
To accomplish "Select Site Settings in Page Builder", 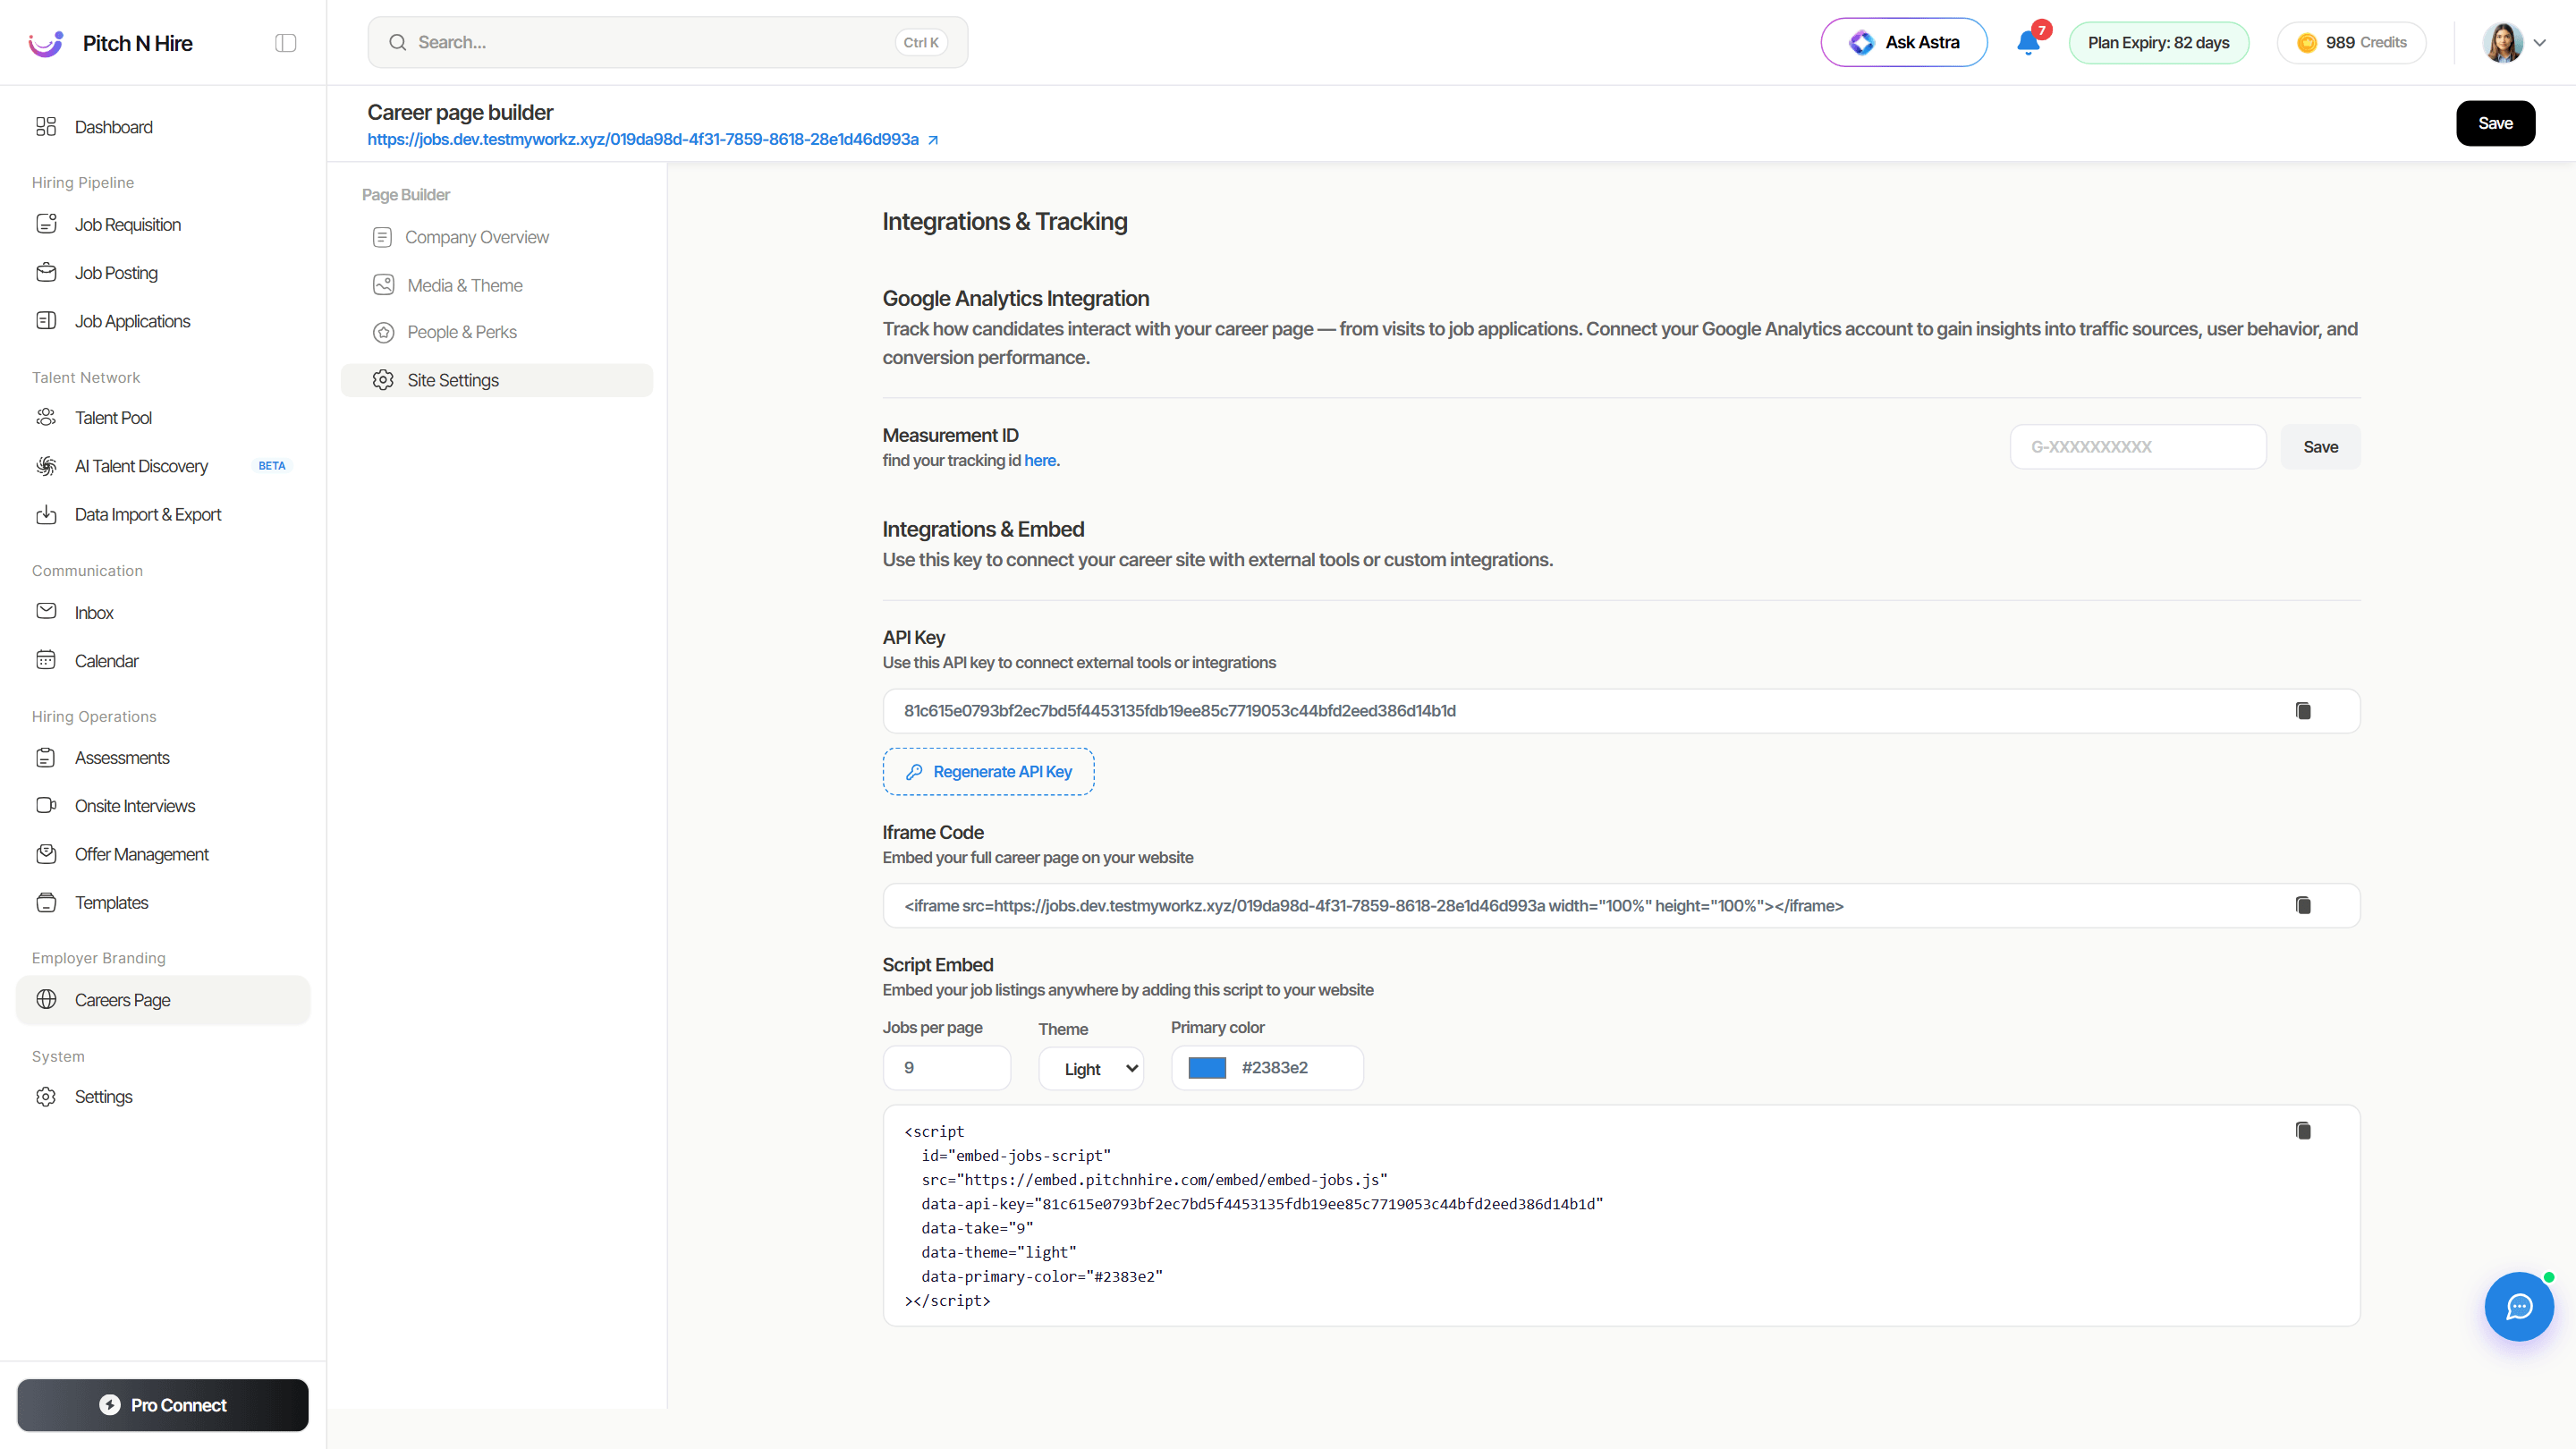I will click(x=496, y=380).
